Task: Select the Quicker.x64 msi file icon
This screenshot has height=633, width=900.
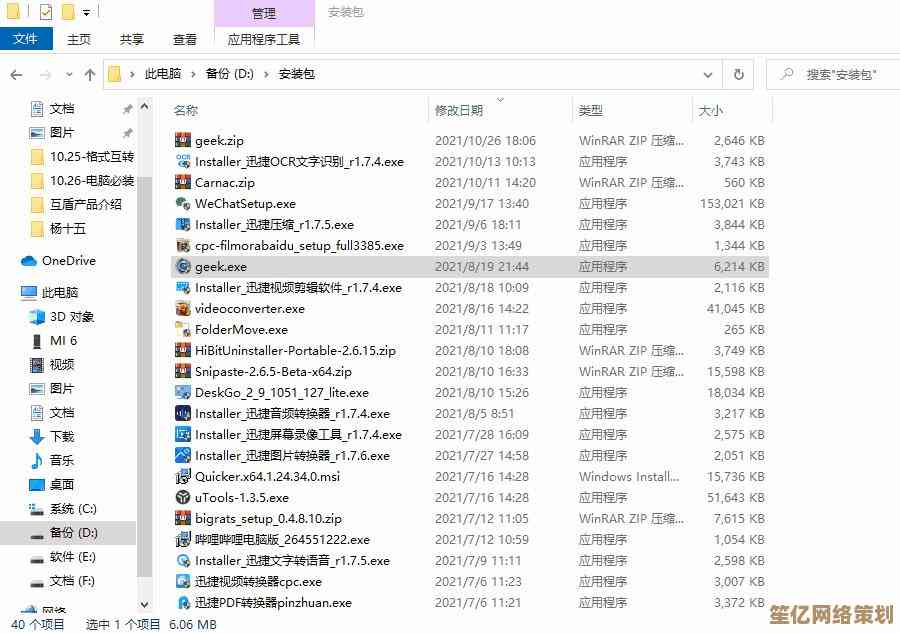Action: 183,477
